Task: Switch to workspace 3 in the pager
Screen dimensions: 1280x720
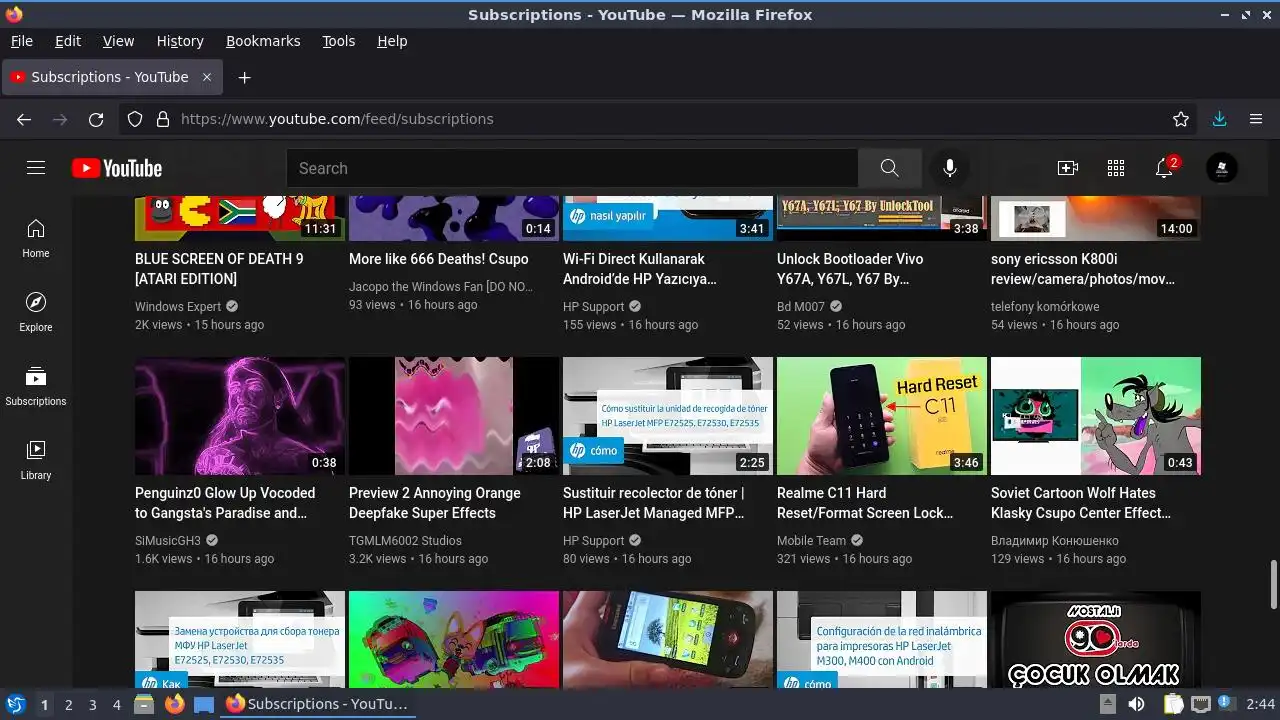Action: [92, 705]
